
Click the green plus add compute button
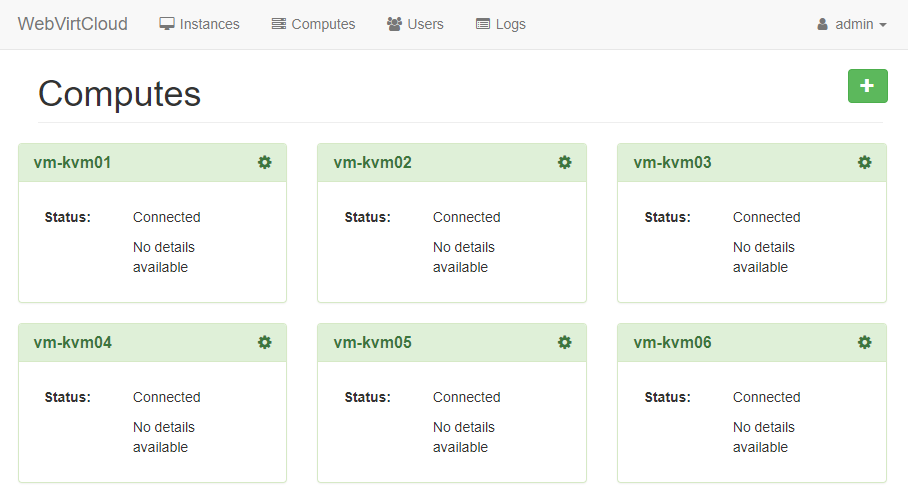point(867,86)
